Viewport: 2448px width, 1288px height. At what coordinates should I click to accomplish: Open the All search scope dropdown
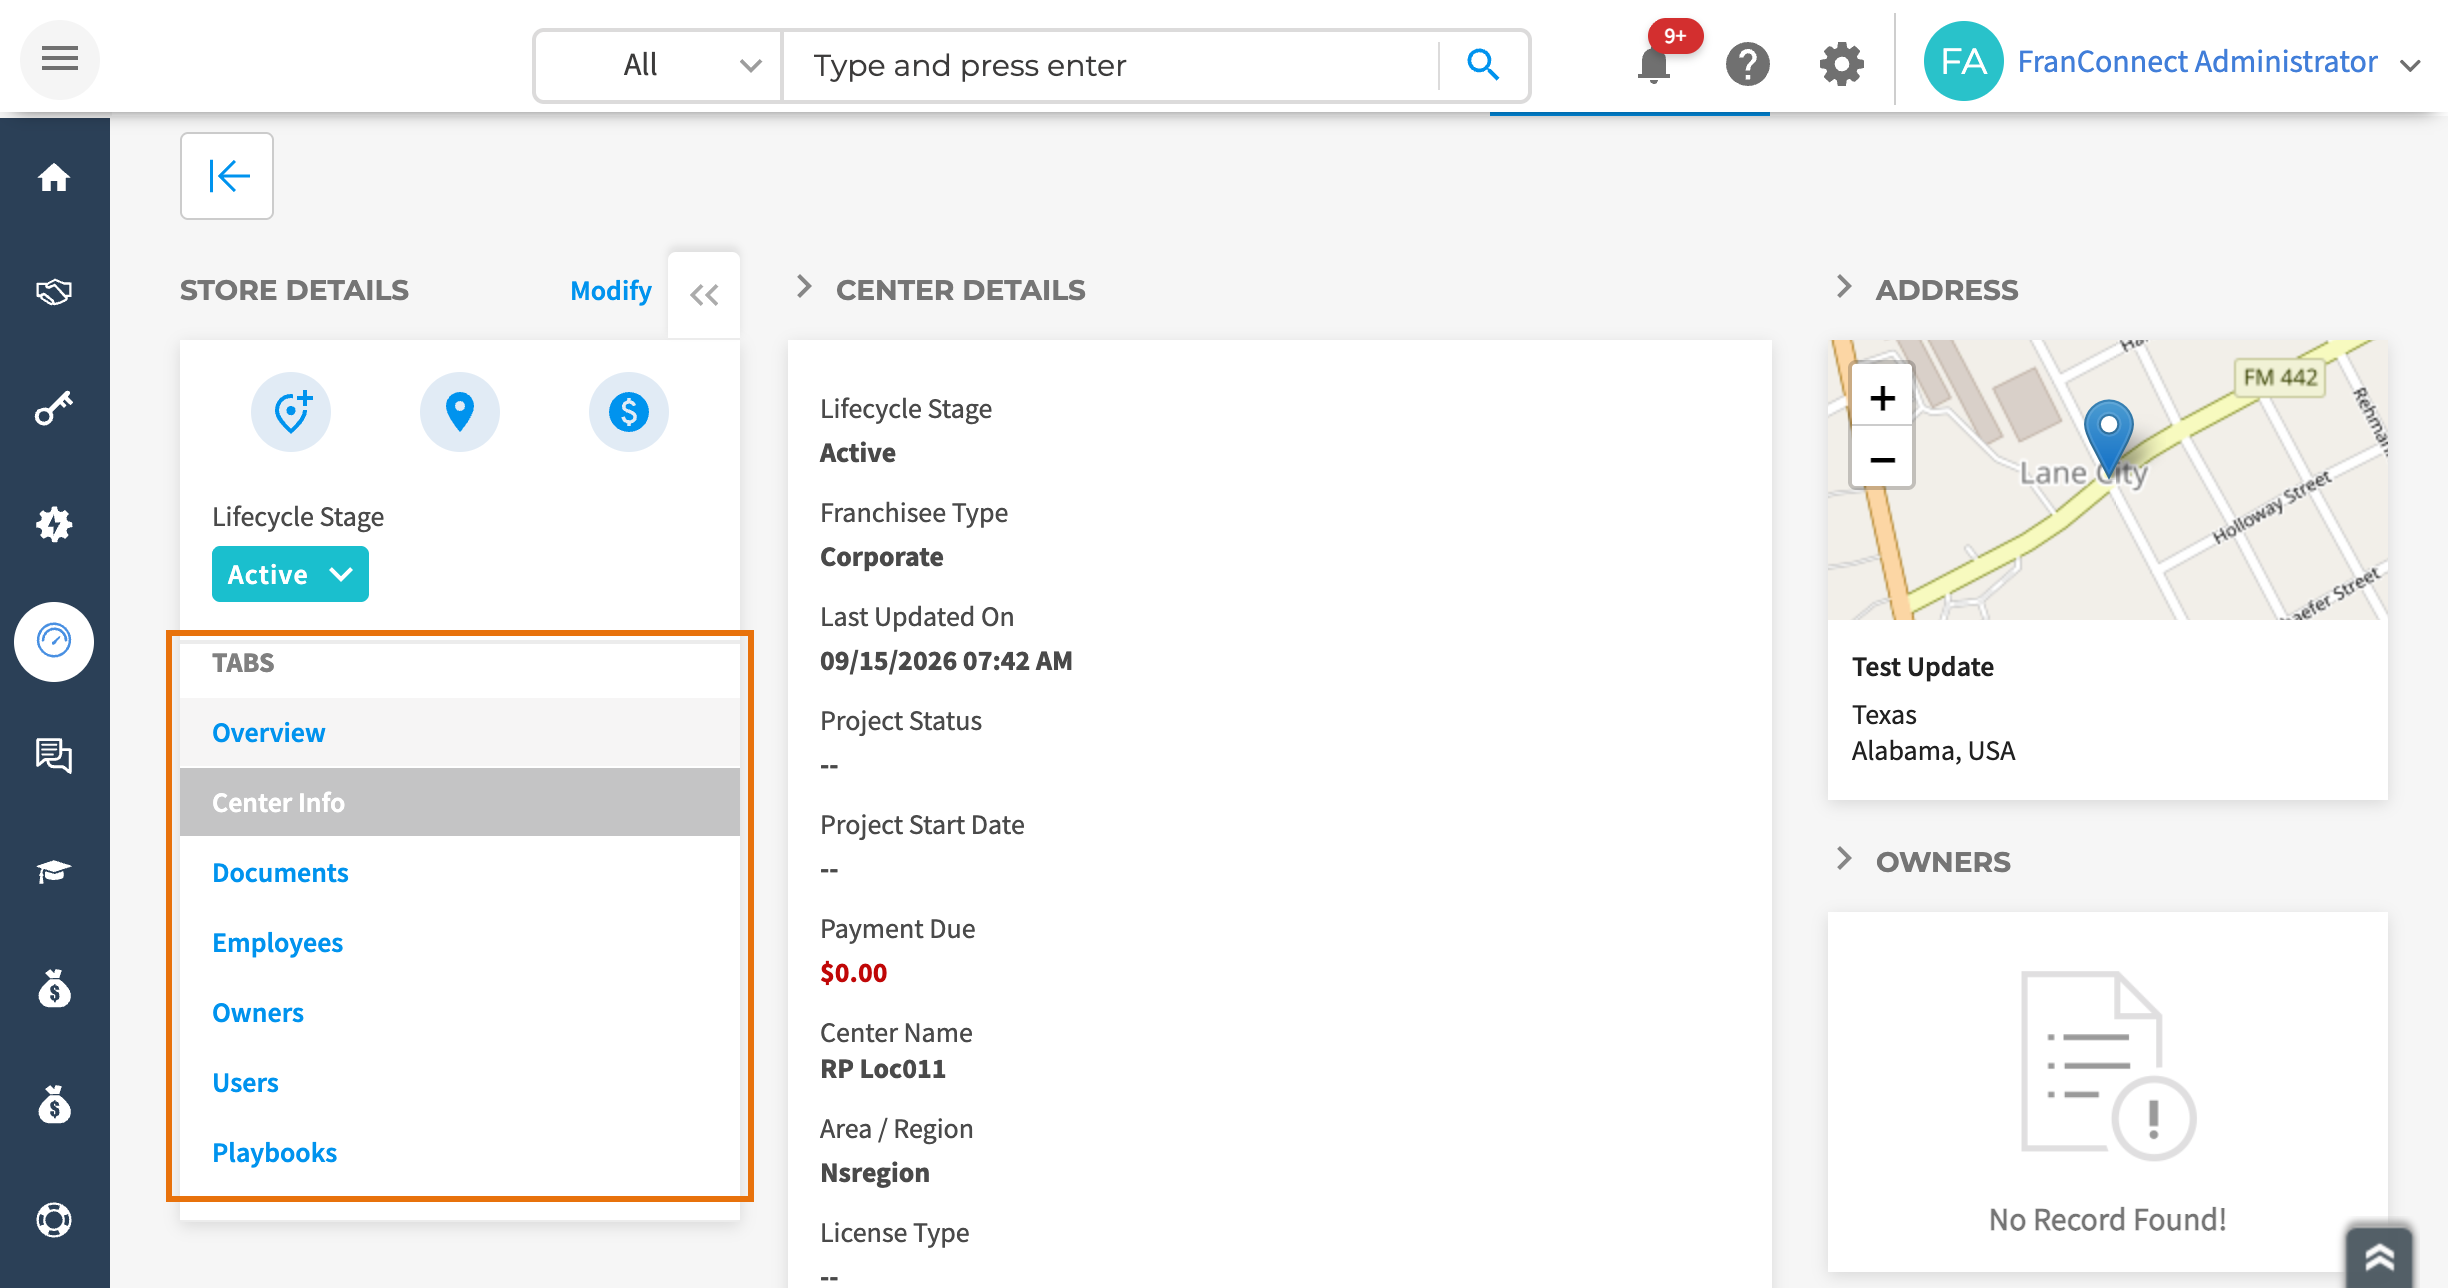click(x=659, y=65)
